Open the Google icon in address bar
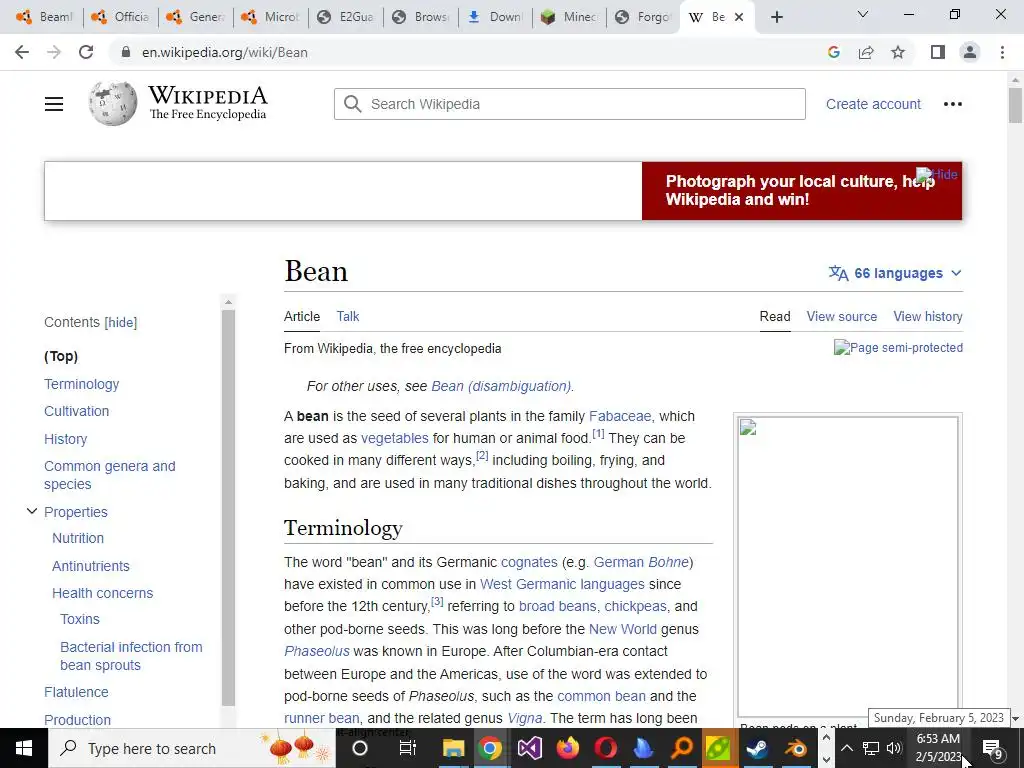The height and width of the screenshot is (768, 1024). pos(833,52)
